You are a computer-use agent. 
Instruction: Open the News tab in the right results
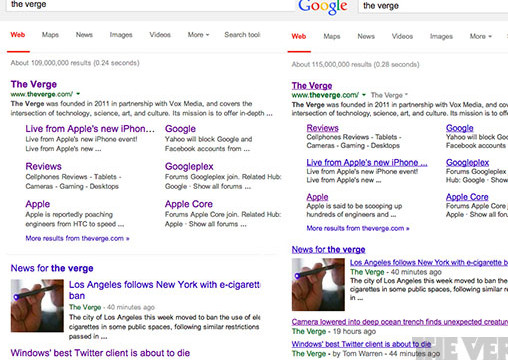[x=366, y=36]
